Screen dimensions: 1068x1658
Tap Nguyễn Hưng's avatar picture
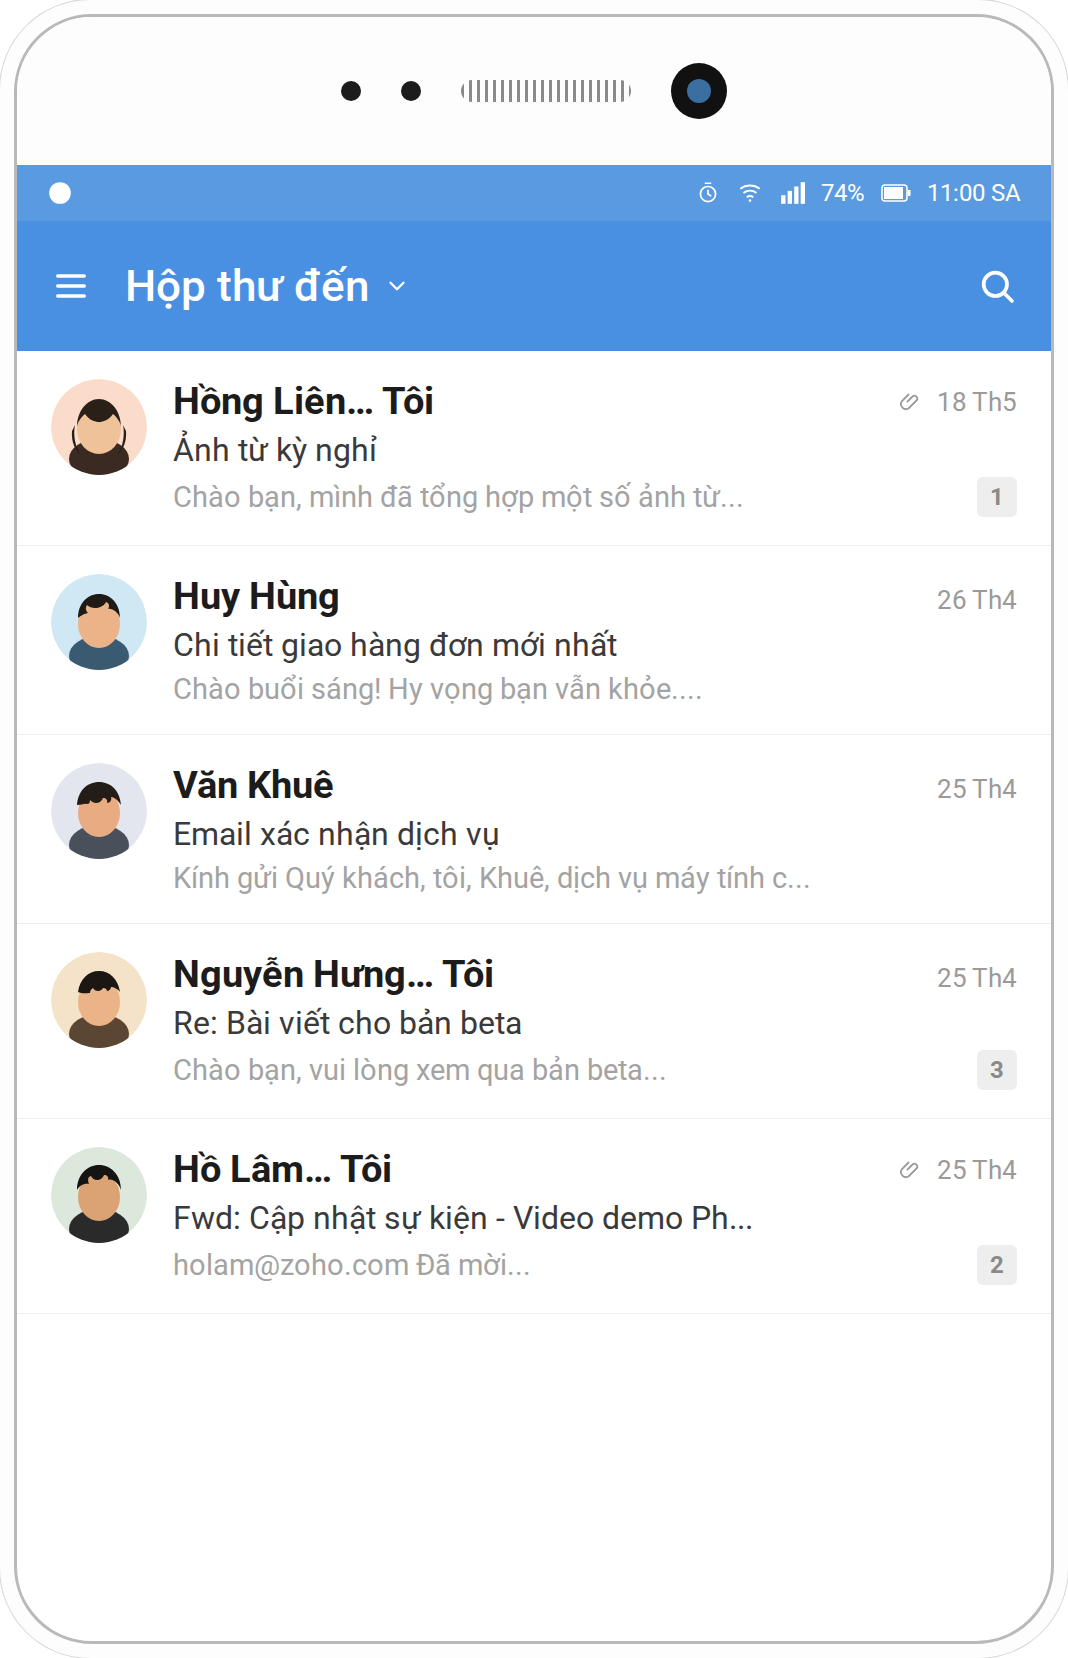point(99,1000)
